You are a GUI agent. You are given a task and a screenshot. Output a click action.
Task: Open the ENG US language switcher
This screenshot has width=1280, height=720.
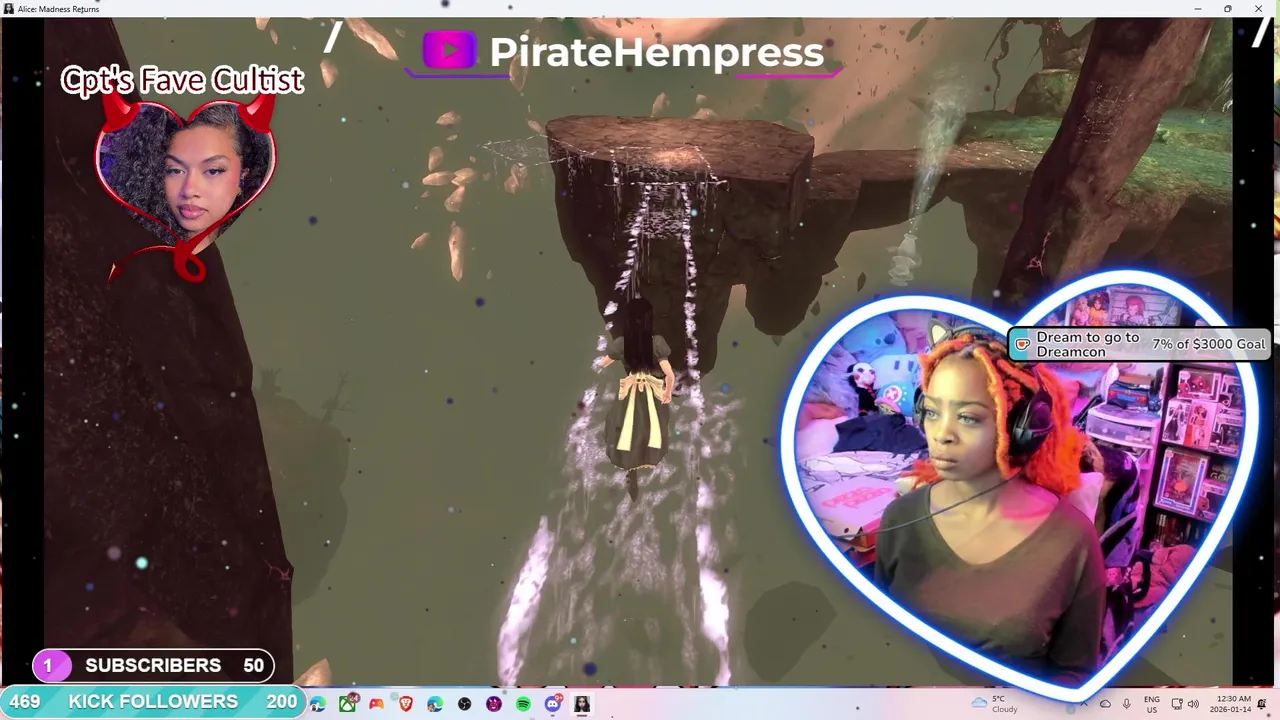1152,704
